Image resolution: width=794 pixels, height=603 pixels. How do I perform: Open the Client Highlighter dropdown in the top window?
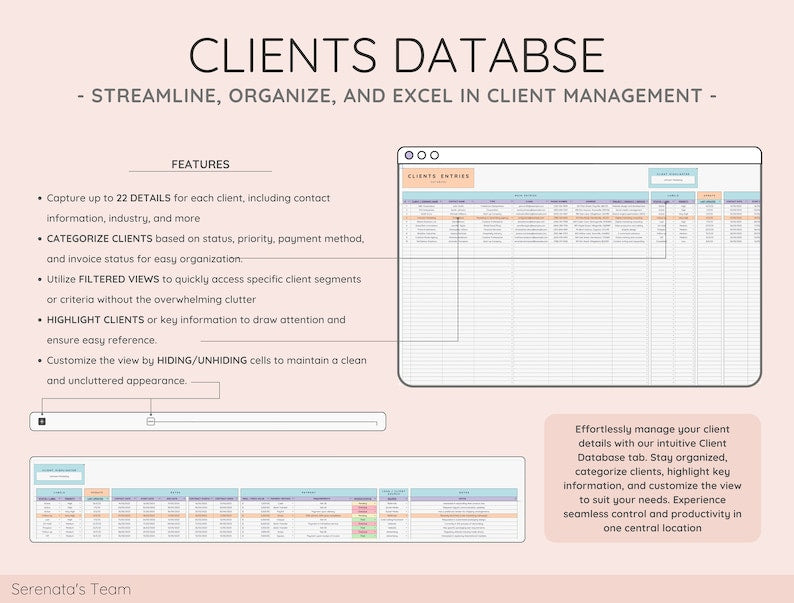pyautogui.click(x=673, y=180)
